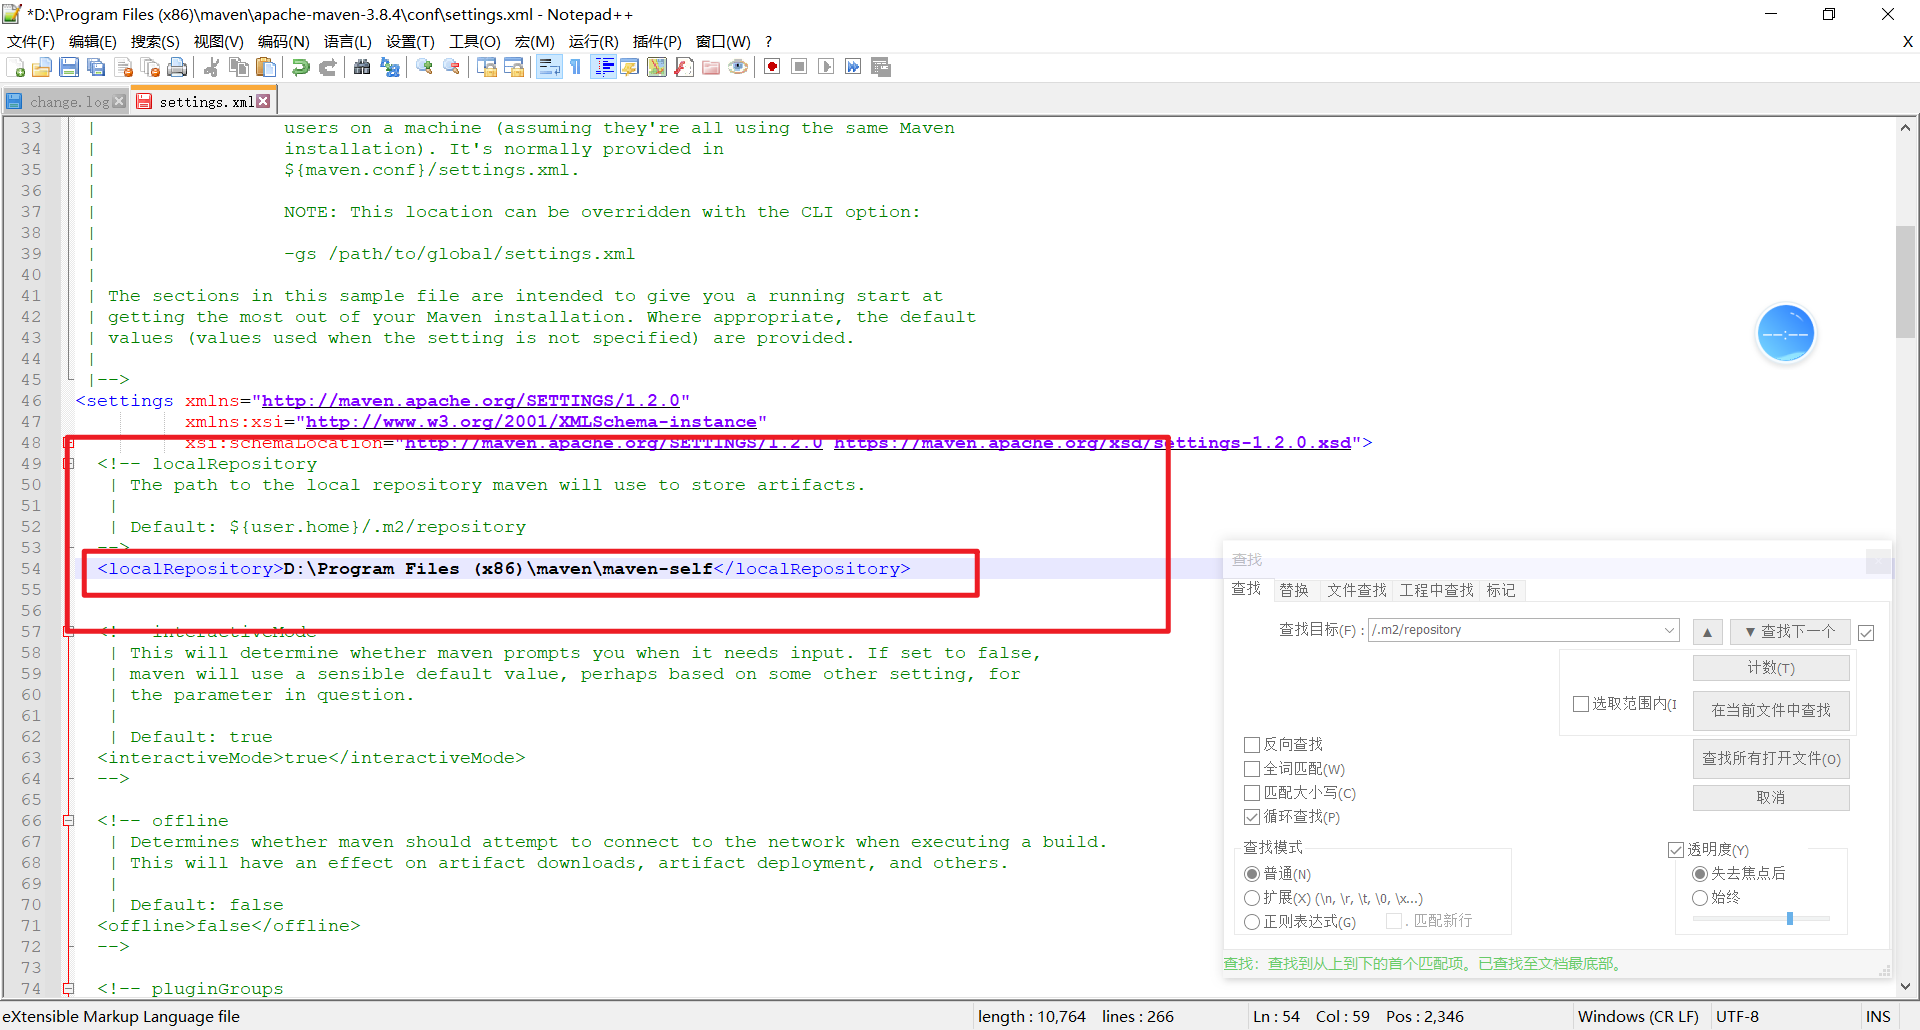Undo the last edit via toolbar
The image size is (1920, 1030).
coord(300,67)
